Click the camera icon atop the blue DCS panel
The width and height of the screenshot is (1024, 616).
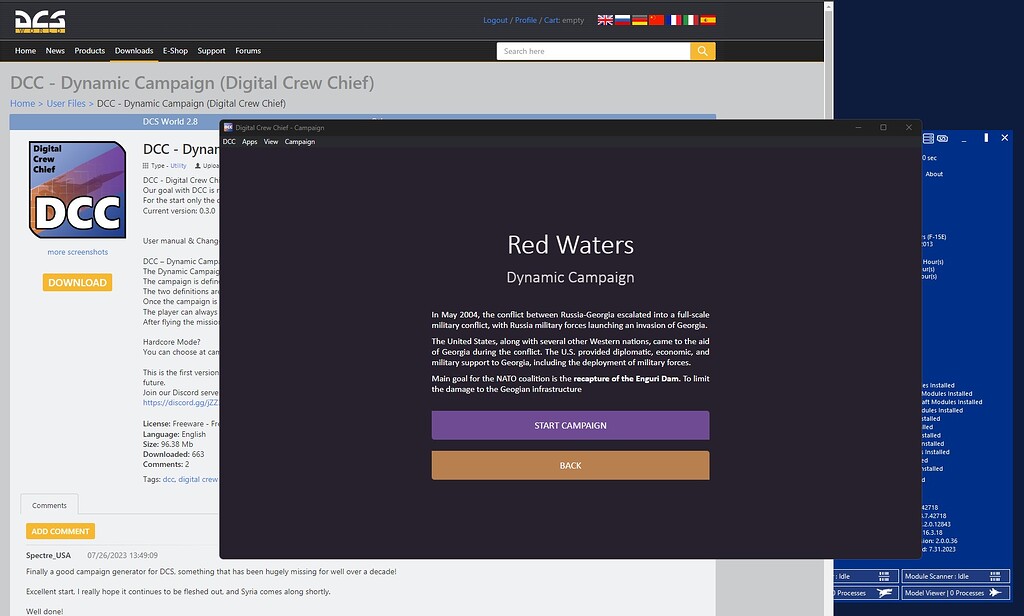coord(941,139)
